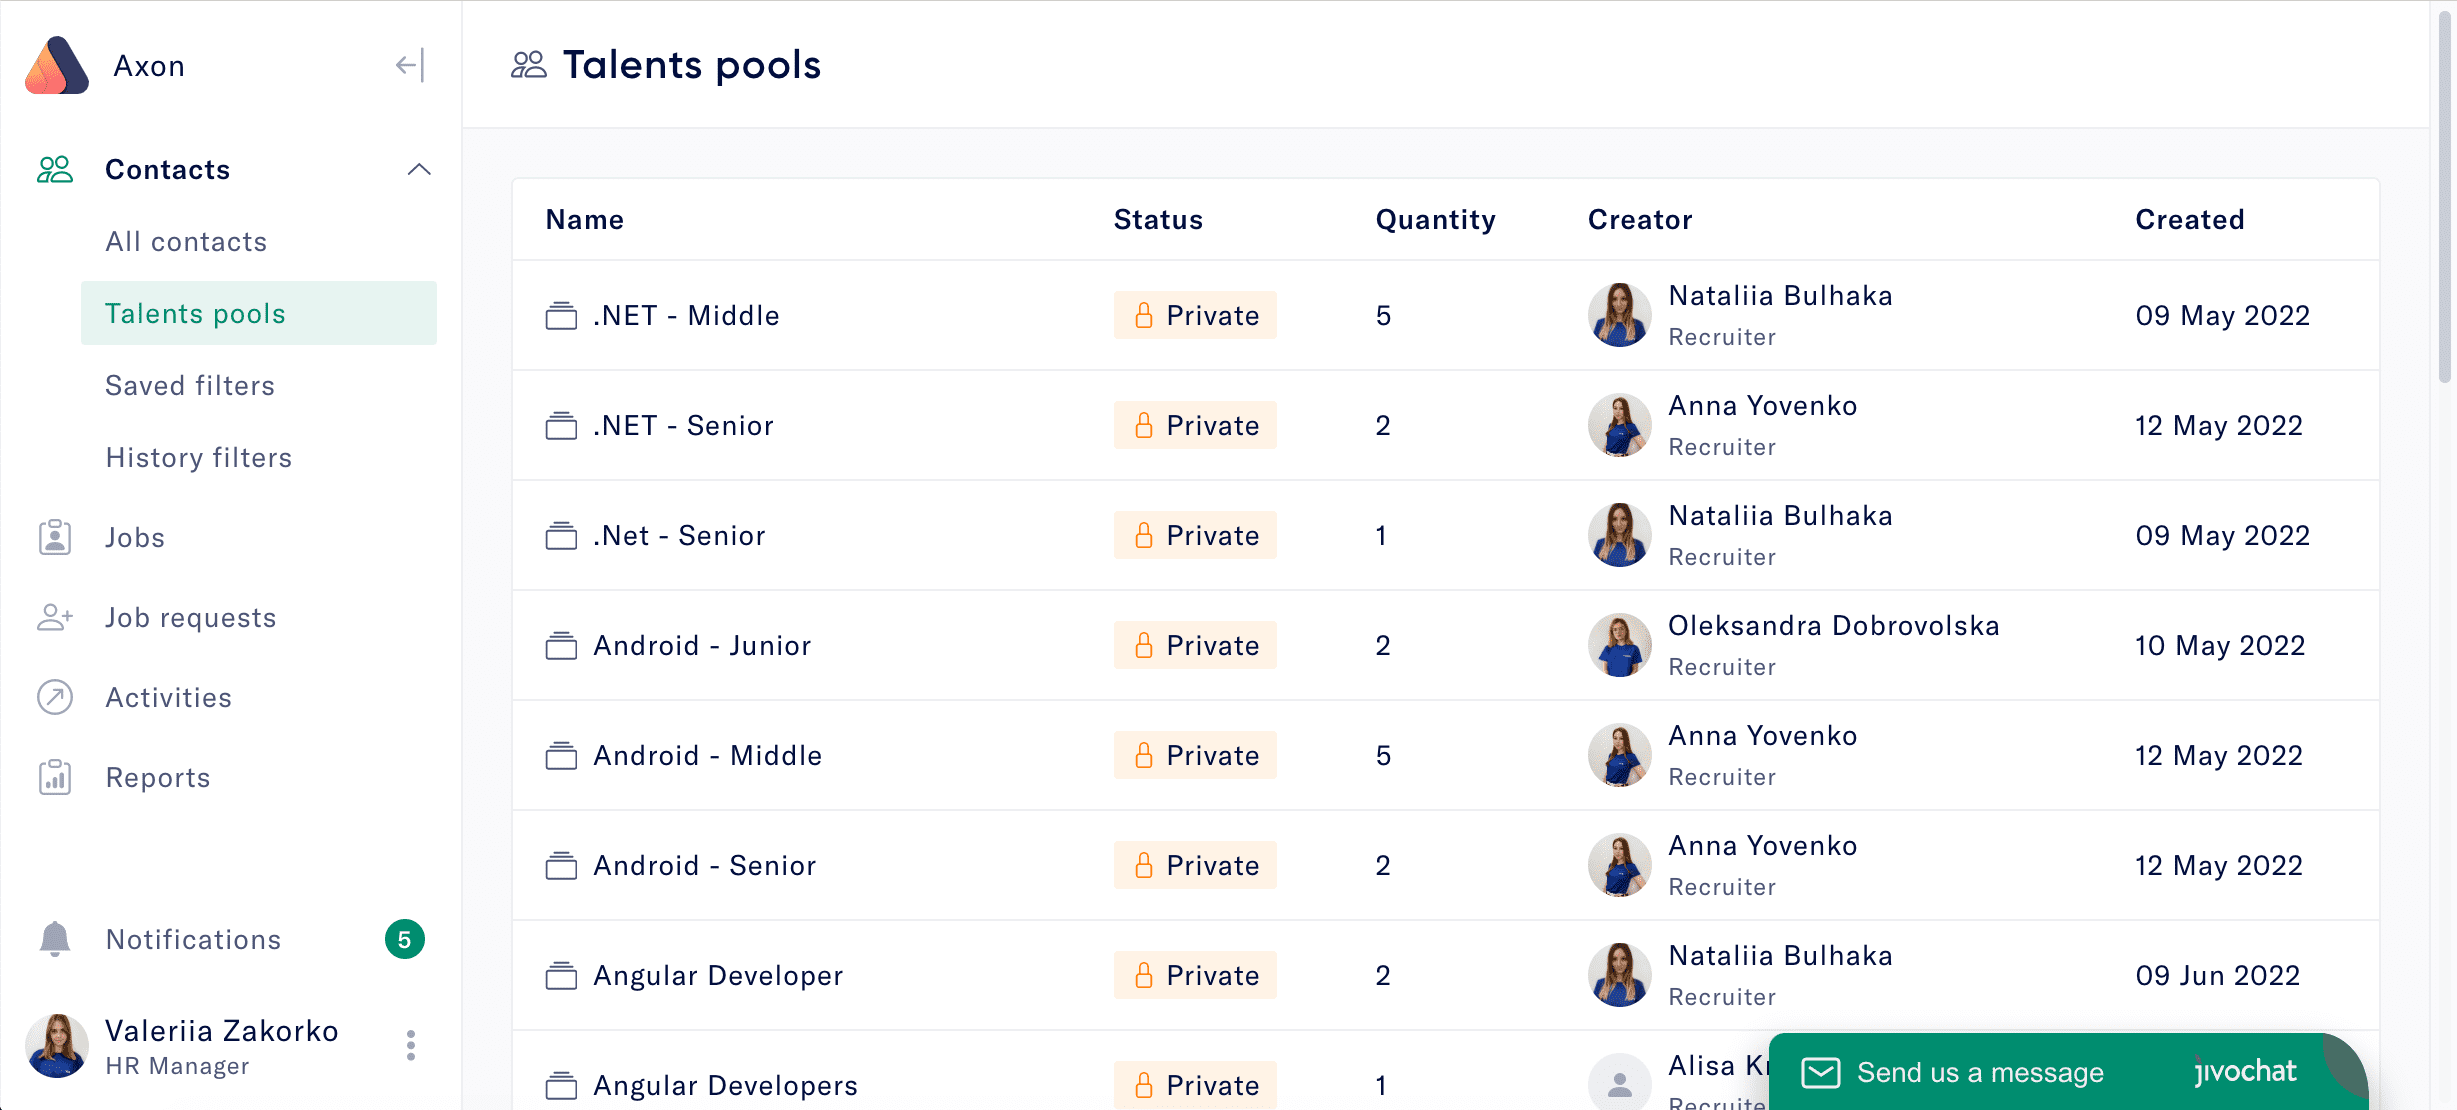Click the Axon logo icon
The height and width of the screenshot is (1110, 2457).
click(x=57, y=66)
